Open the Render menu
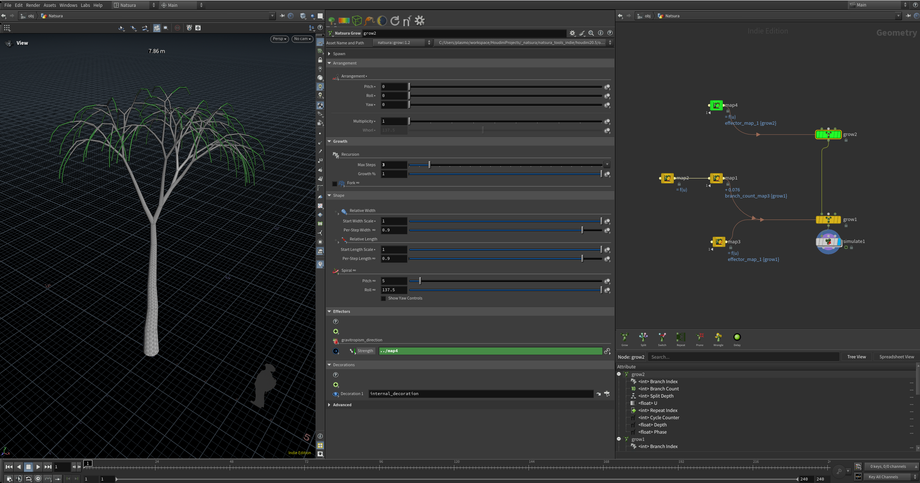 33,5
